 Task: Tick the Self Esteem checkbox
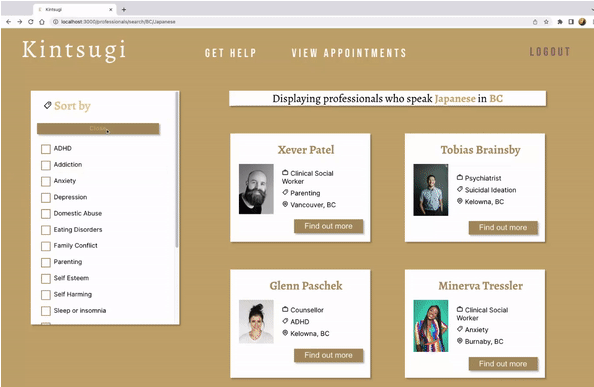(46, 279)
